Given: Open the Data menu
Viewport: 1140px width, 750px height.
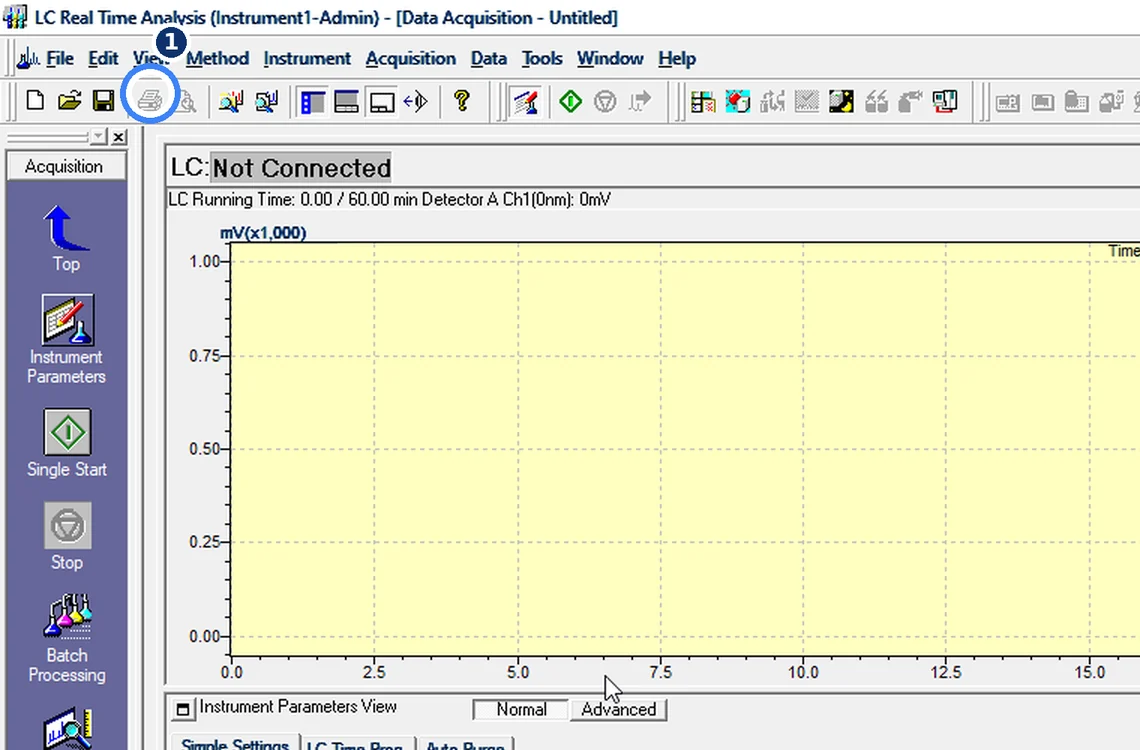Looking at the screenshot, I should [x=489, y=58].
